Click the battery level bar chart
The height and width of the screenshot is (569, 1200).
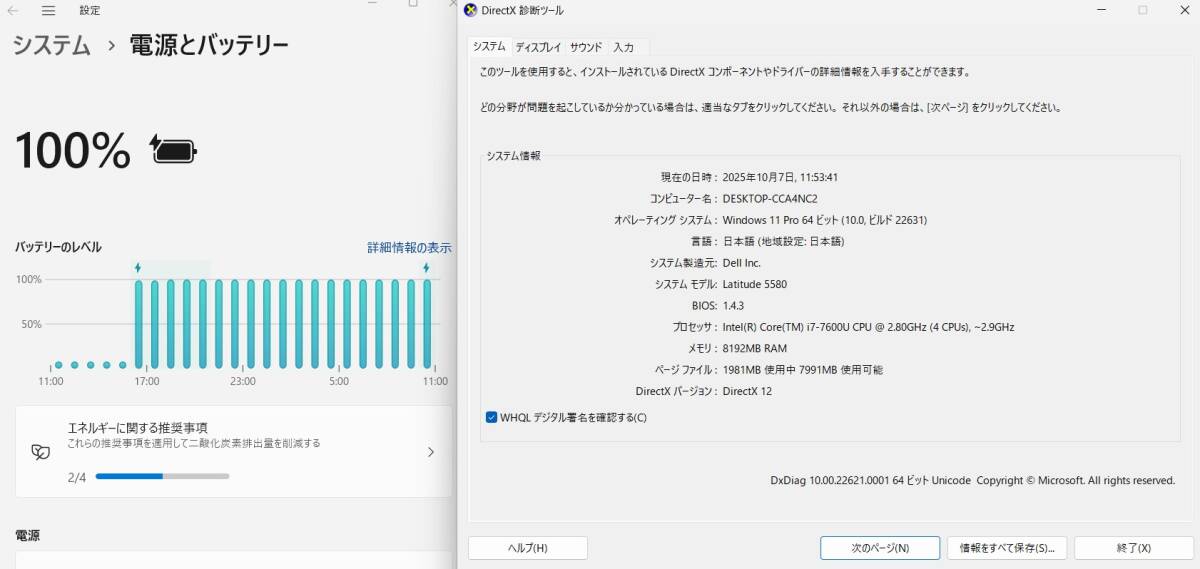coord(235,323)
